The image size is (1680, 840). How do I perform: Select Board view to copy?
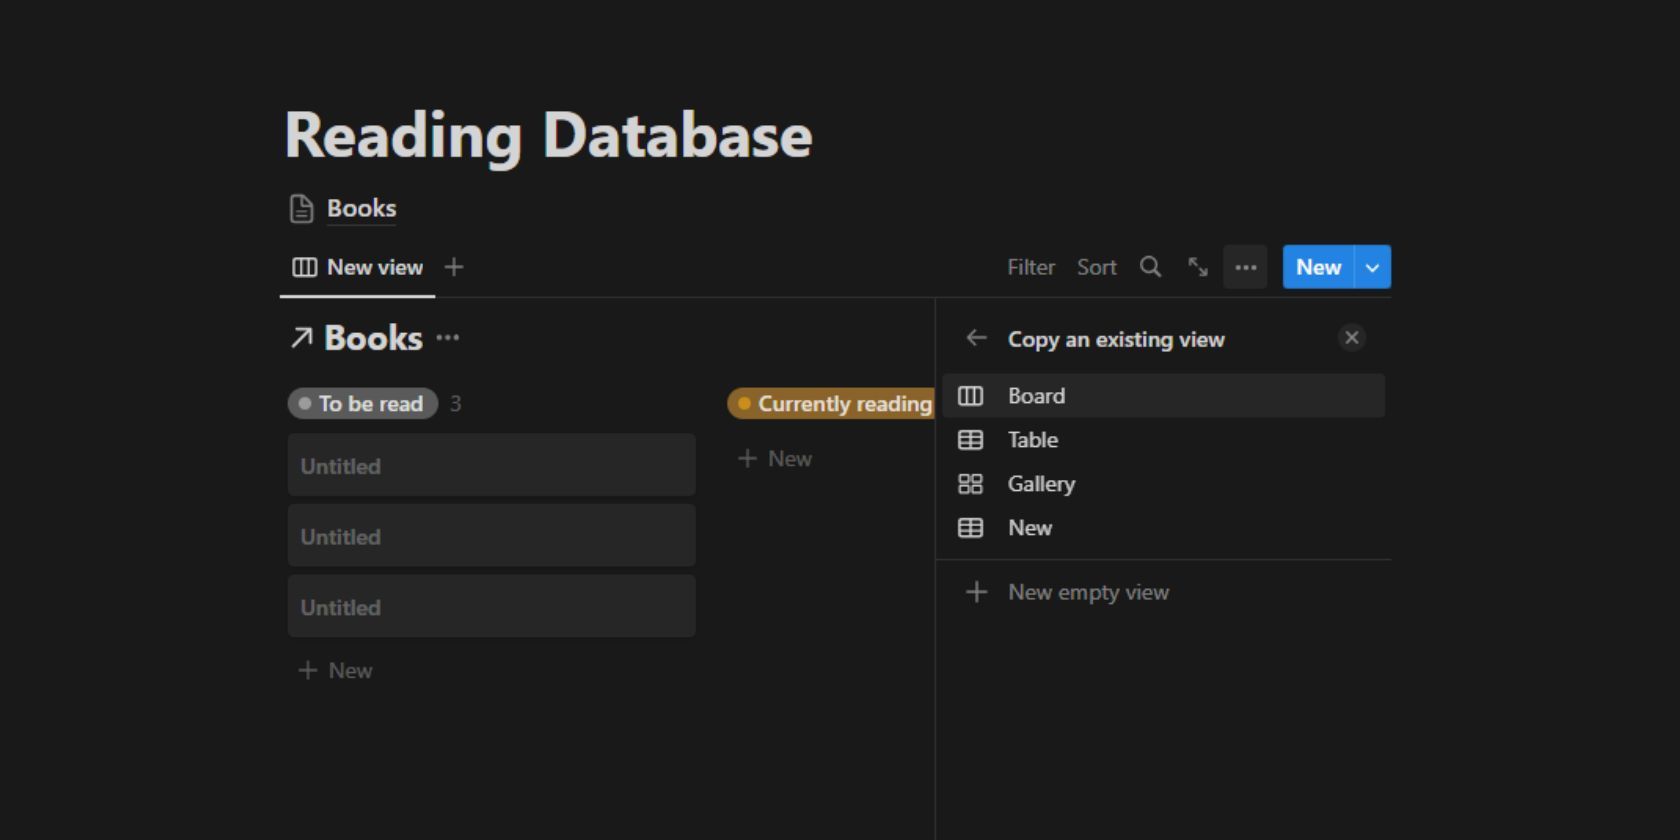coord(1036,396)
